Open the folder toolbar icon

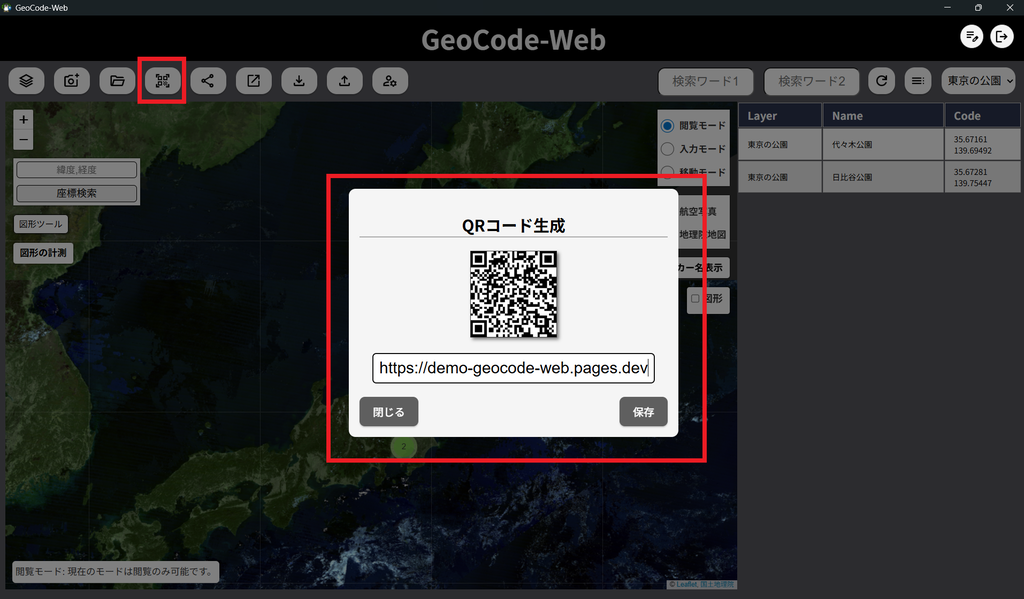[x=118, y=81]
